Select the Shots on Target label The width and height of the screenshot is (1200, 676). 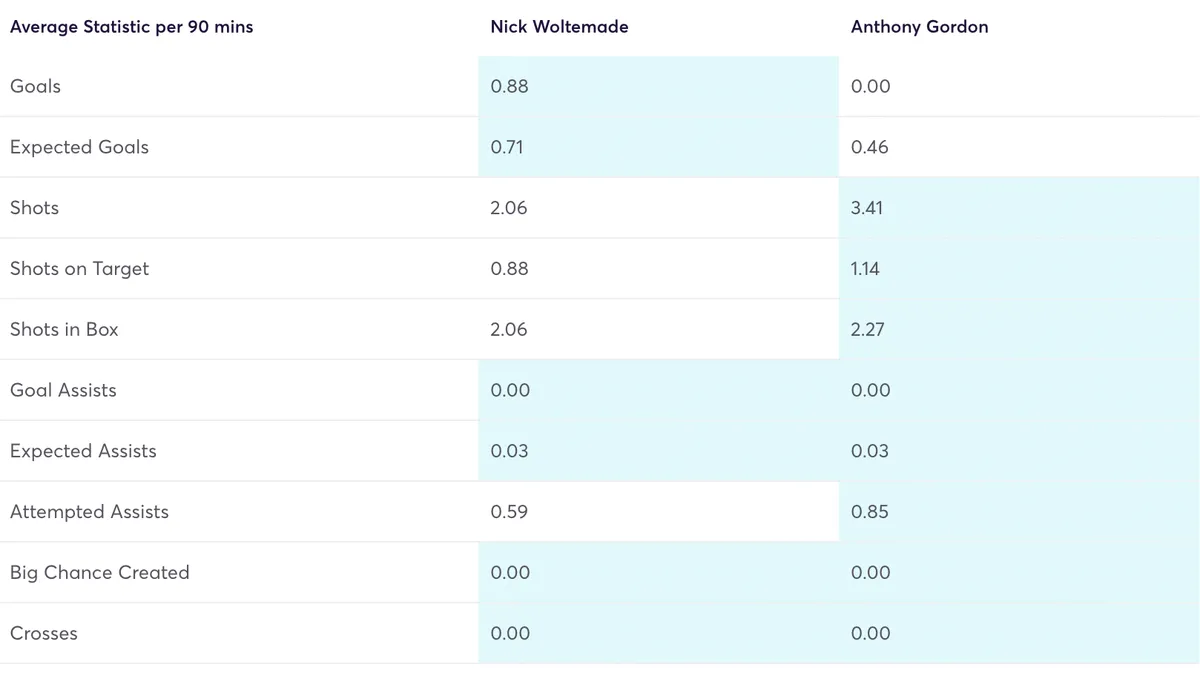click(79, 269)
